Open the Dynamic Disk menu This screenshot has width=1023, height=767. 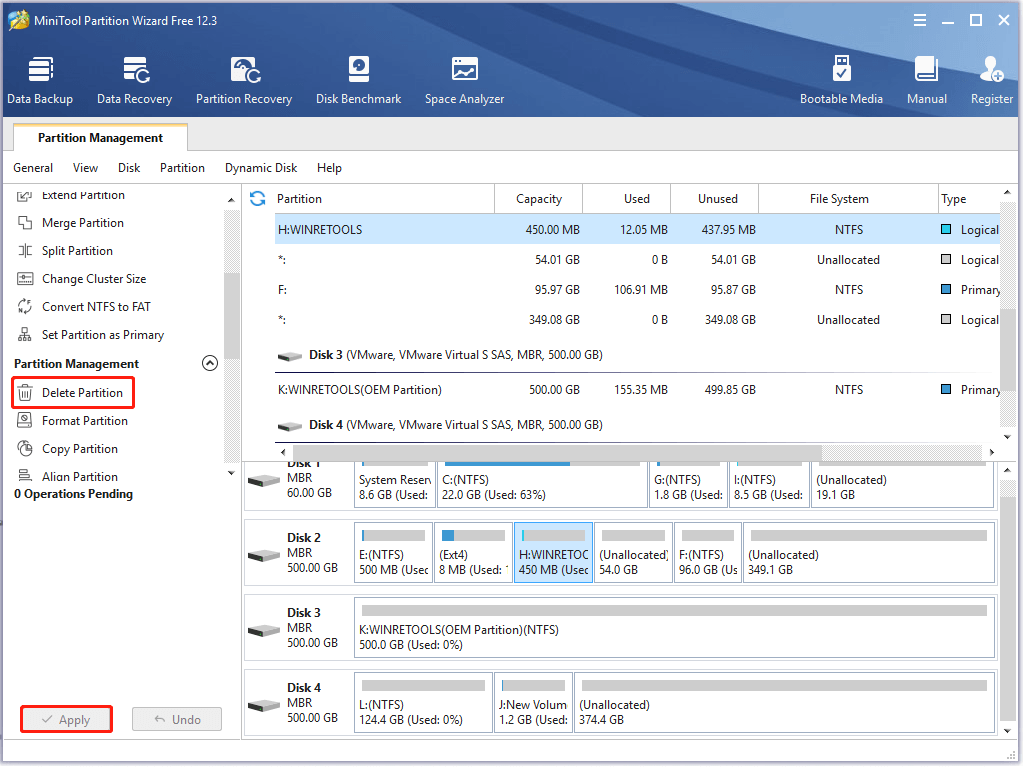261,168
